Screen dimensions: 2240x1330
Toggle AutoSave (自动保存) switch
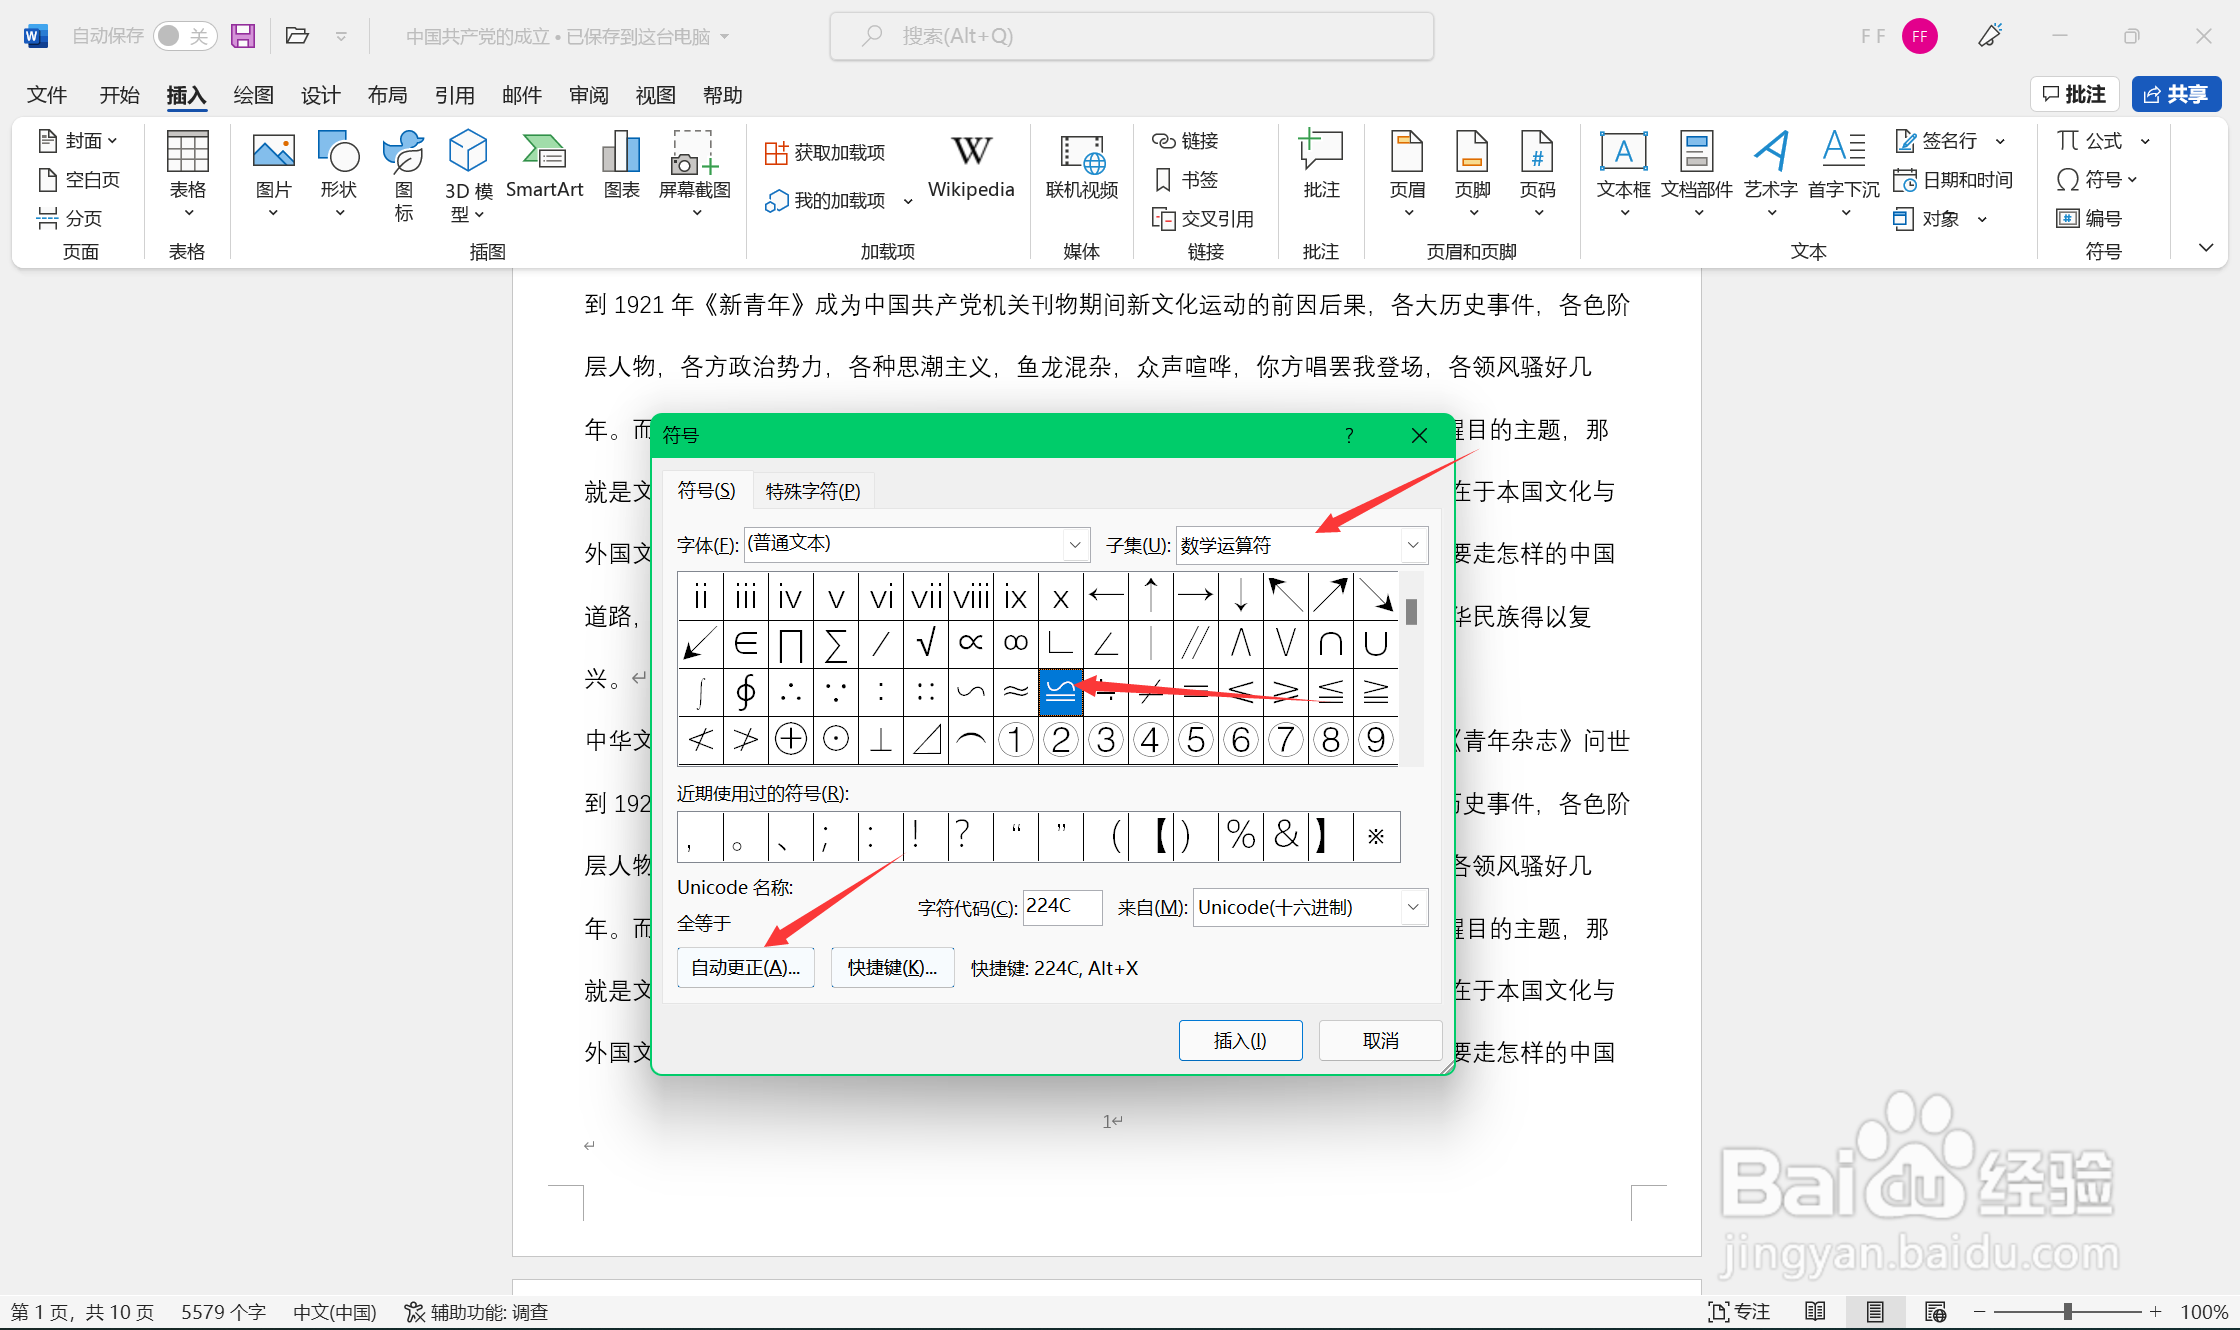click(185, 36)
